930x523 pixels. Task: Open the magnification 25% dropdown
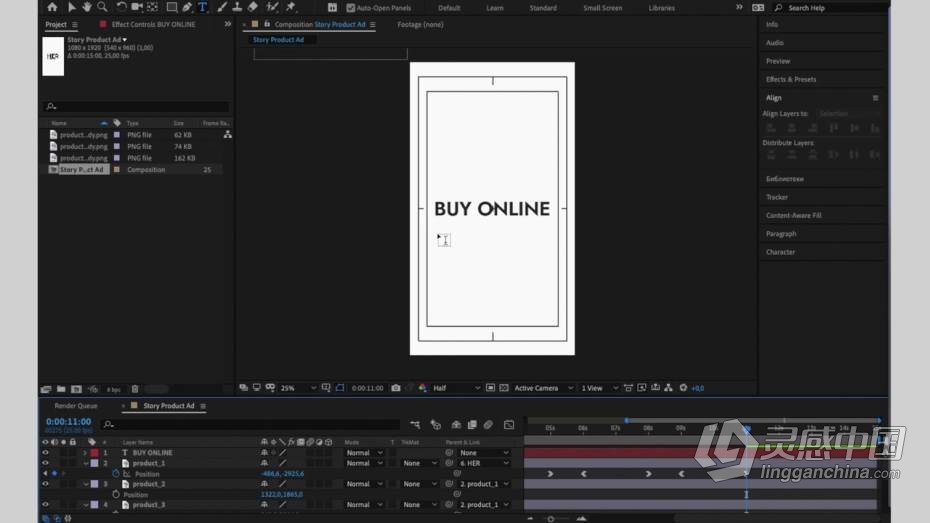point(298,388)
